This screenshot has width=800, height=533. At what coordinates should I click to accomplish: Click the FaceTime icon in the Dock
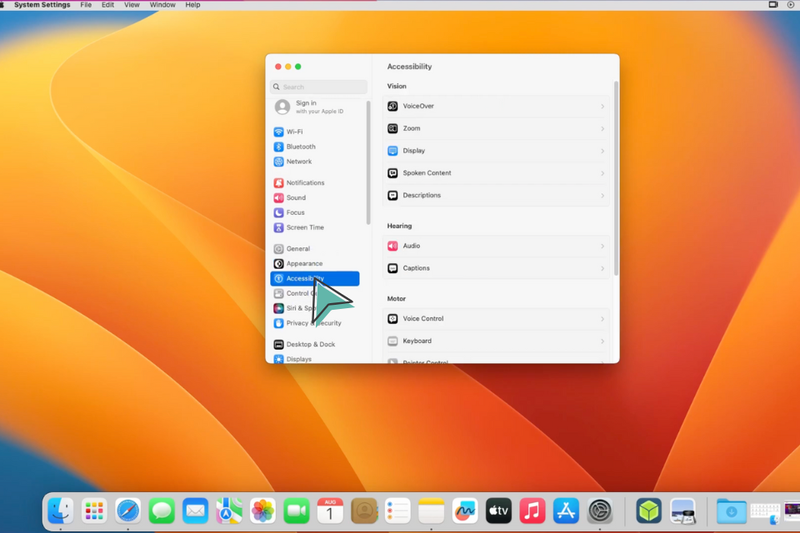296,511
